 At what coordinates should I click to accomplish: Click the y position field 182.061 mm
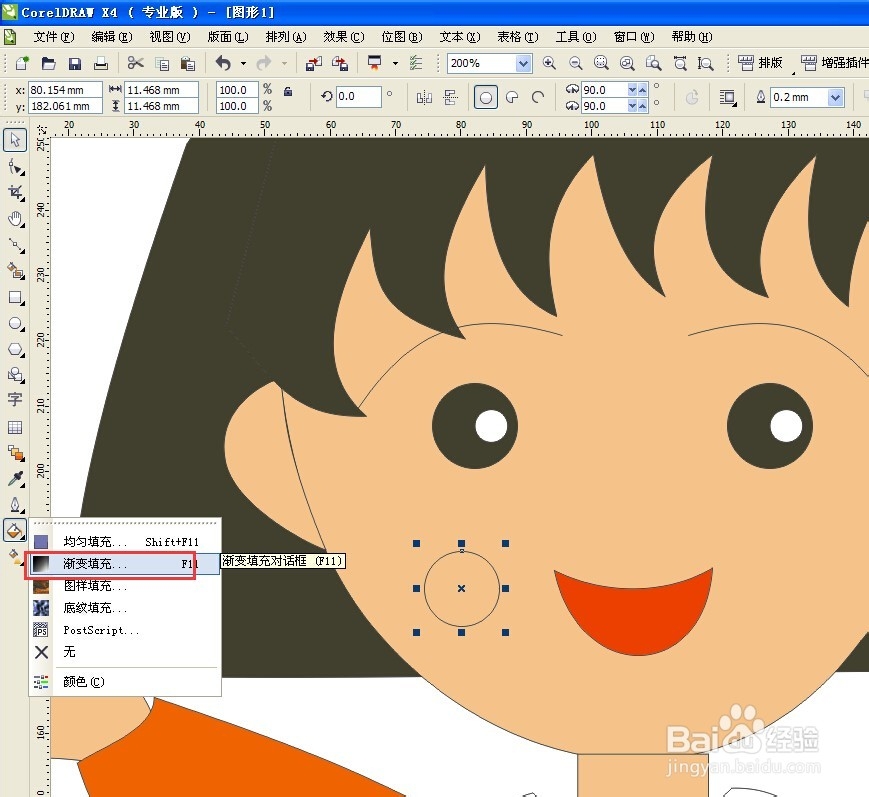pyautogui.click(x=65, y=106)
